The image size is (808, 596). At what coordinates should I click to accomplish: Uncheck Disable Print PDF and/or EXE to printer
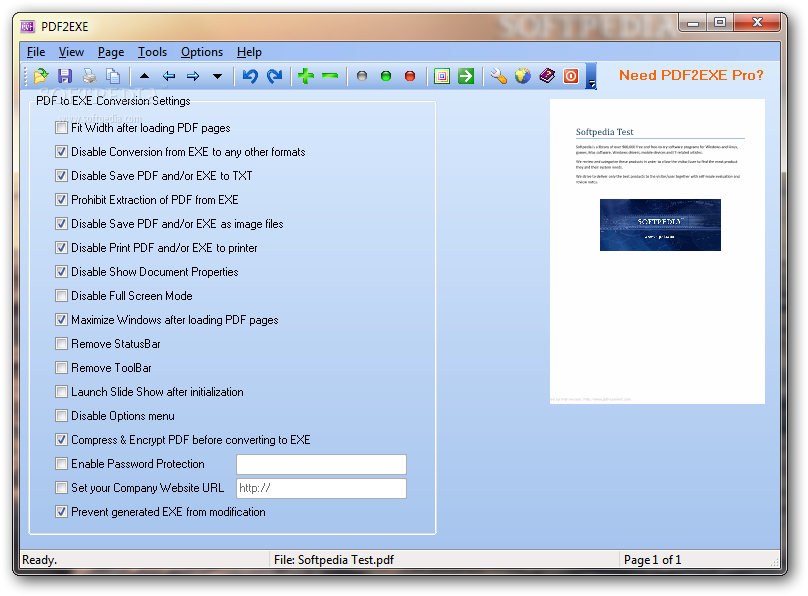61,248
